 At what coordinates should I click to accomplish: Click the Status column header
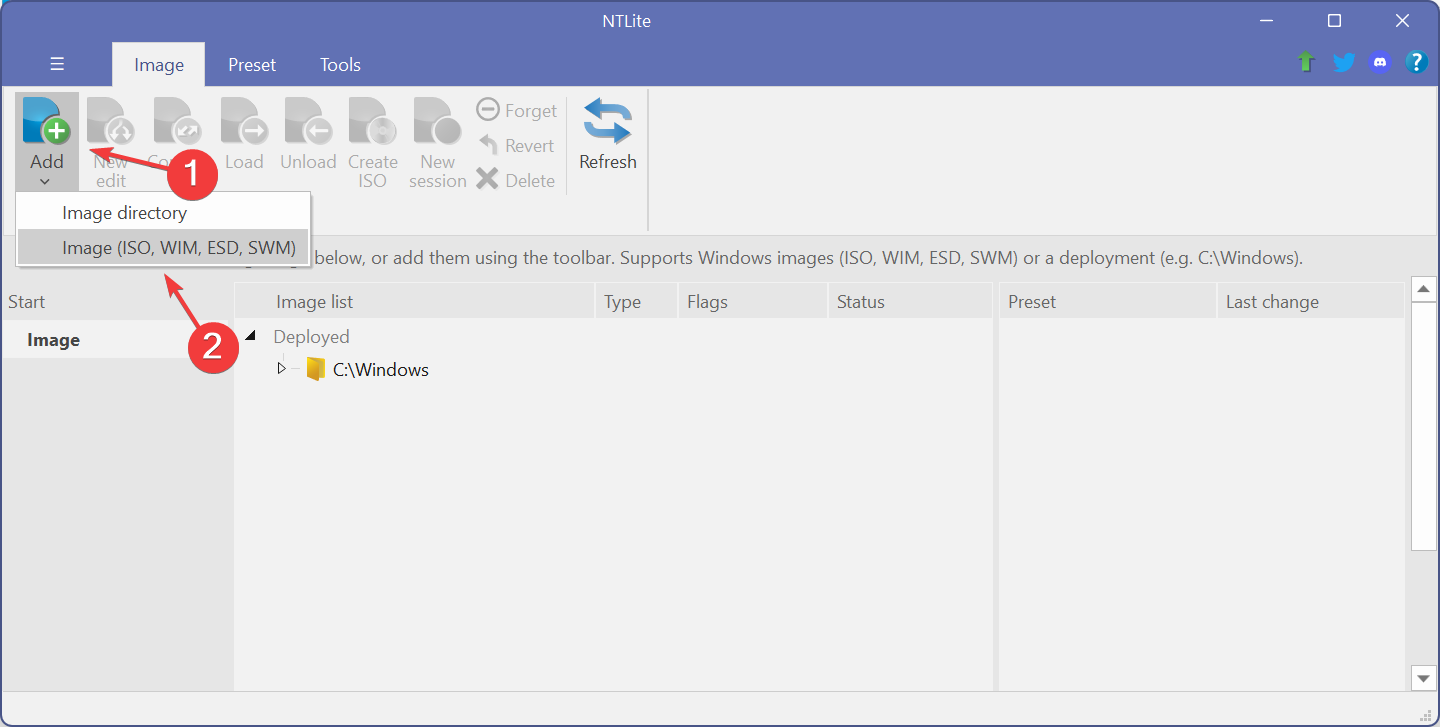point(910,302)
